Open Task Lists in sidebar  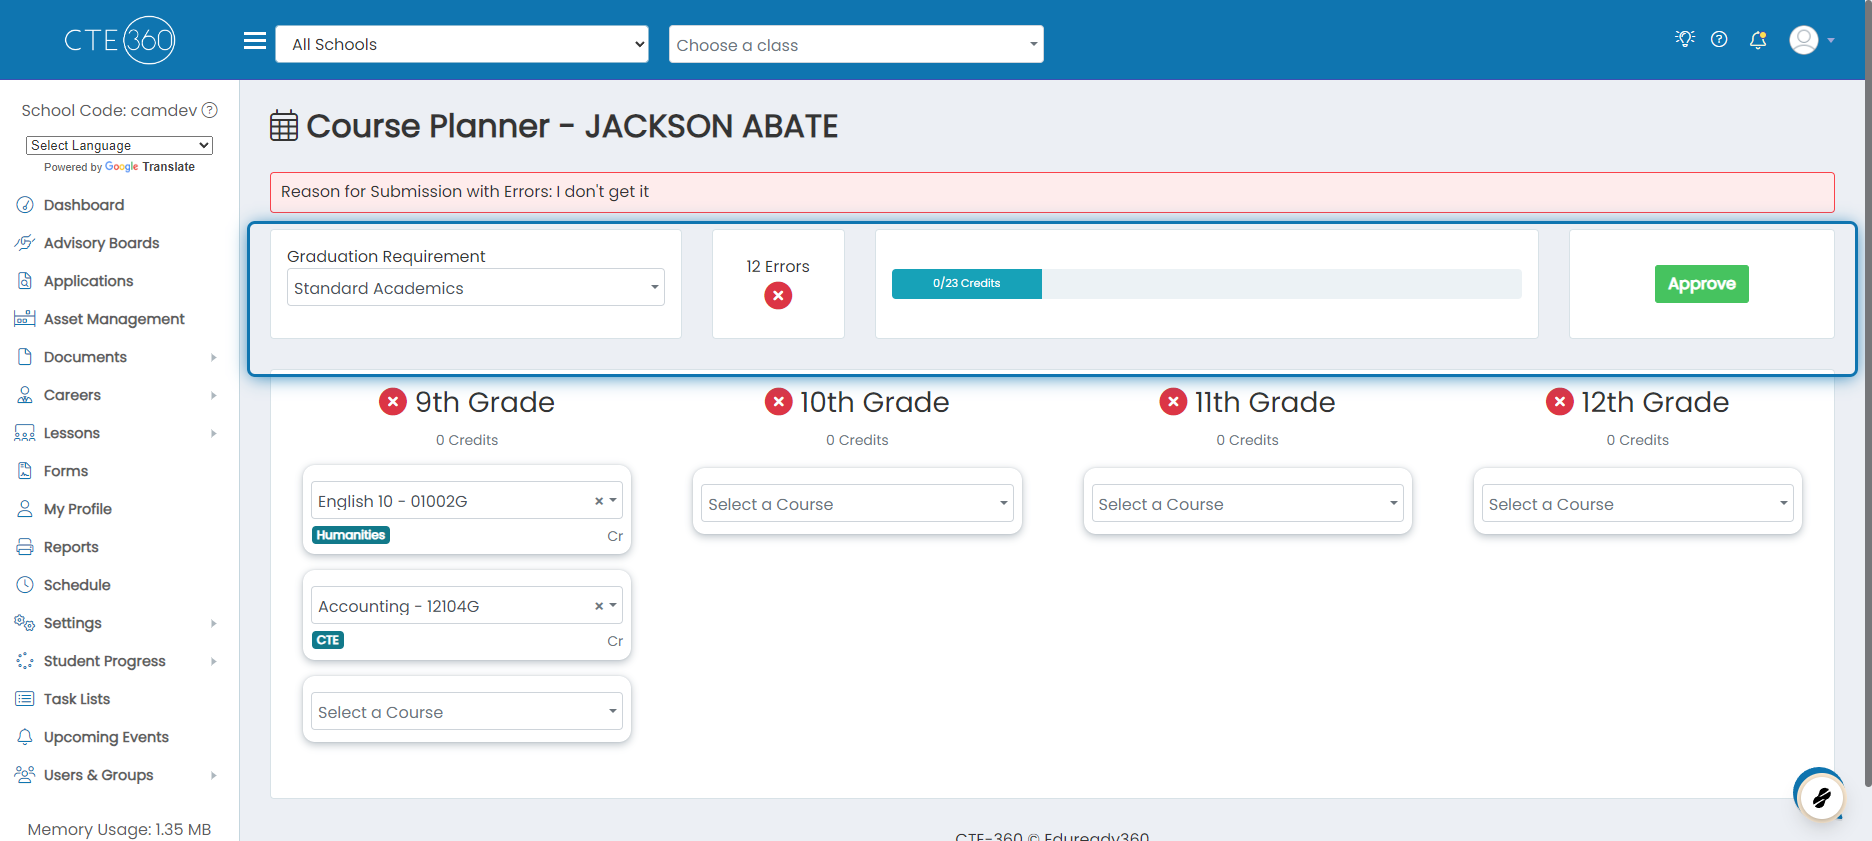click(x=77, y=699)
